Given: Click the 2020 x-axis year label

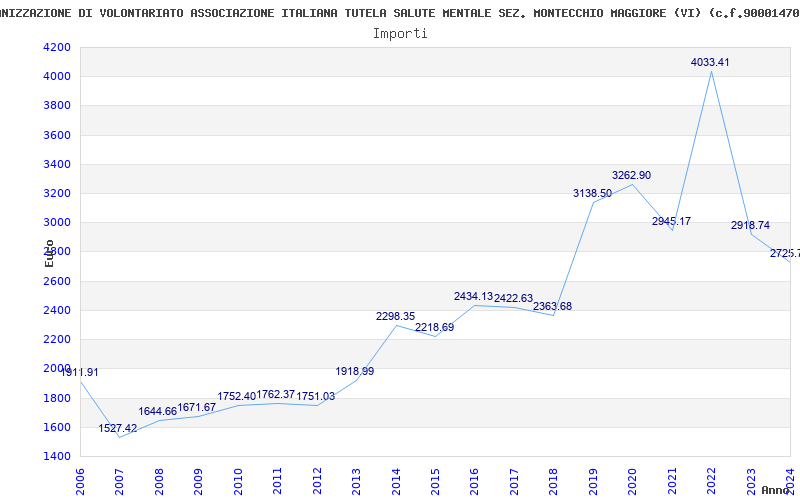Looking at the screenshot, I should pyautogui.click(x=633, y=482).
